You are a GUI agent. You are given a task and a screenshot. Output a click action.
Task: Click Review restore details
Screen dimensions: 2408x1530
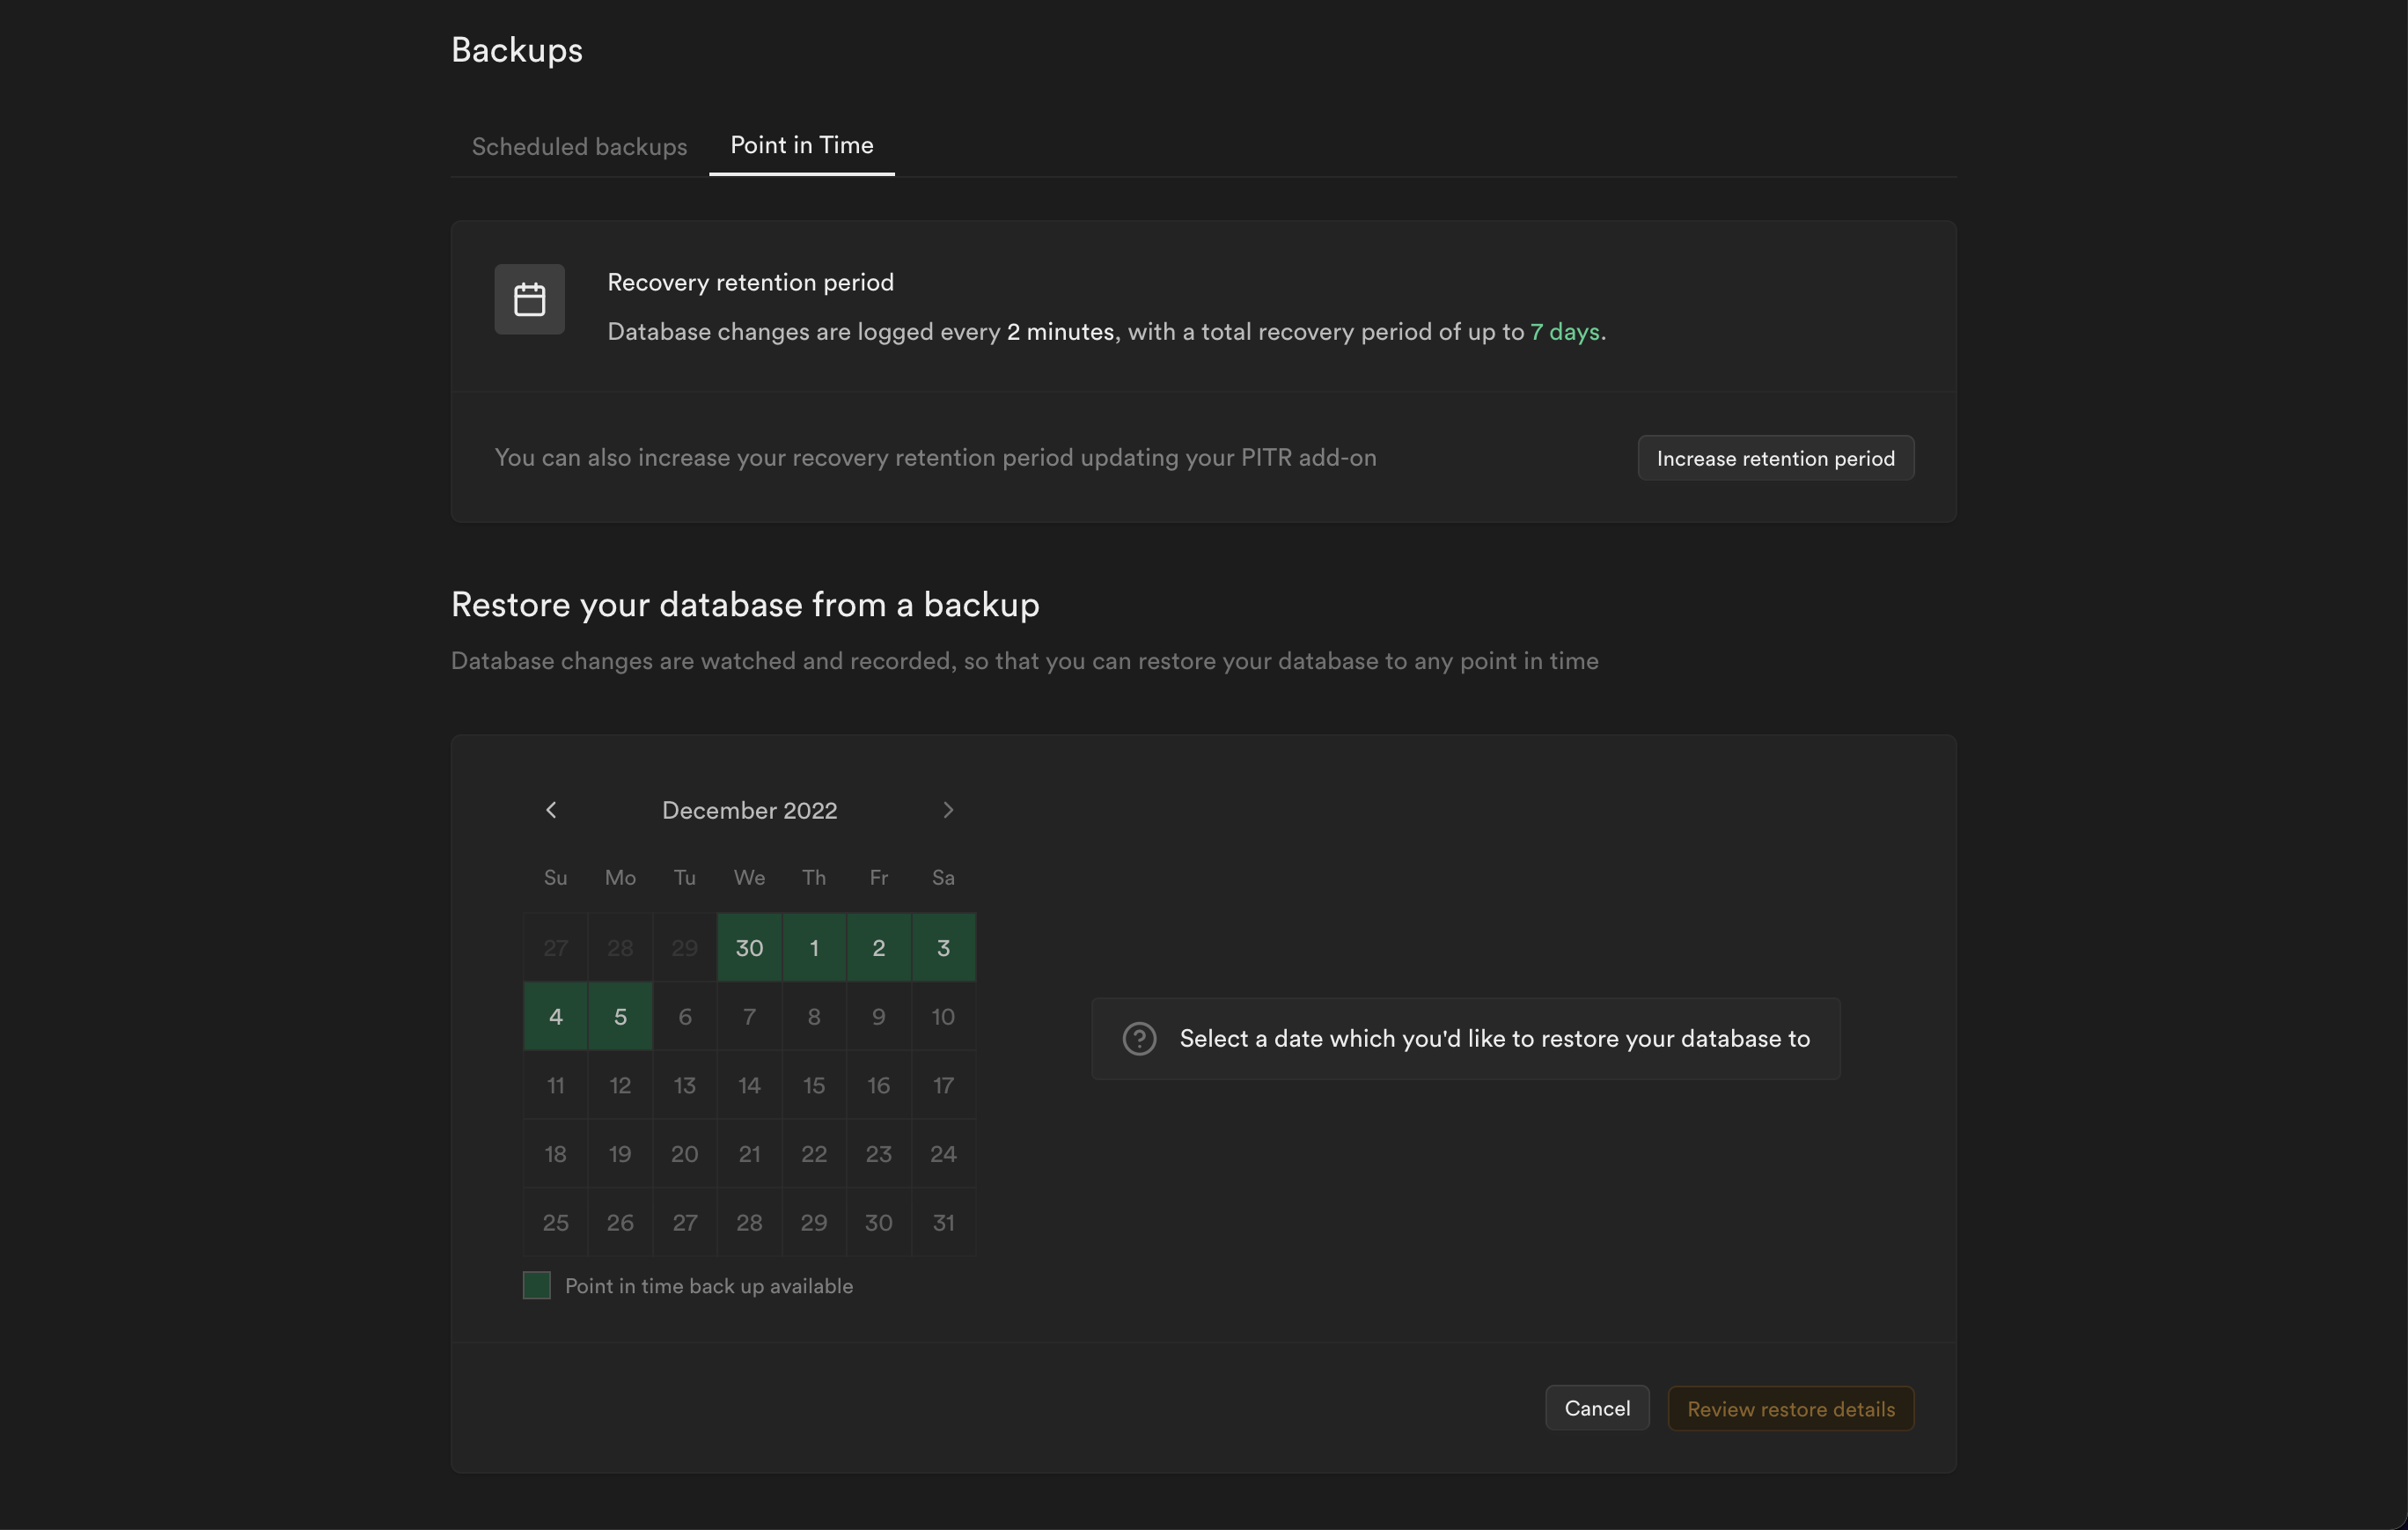tap(1791, 1408)
